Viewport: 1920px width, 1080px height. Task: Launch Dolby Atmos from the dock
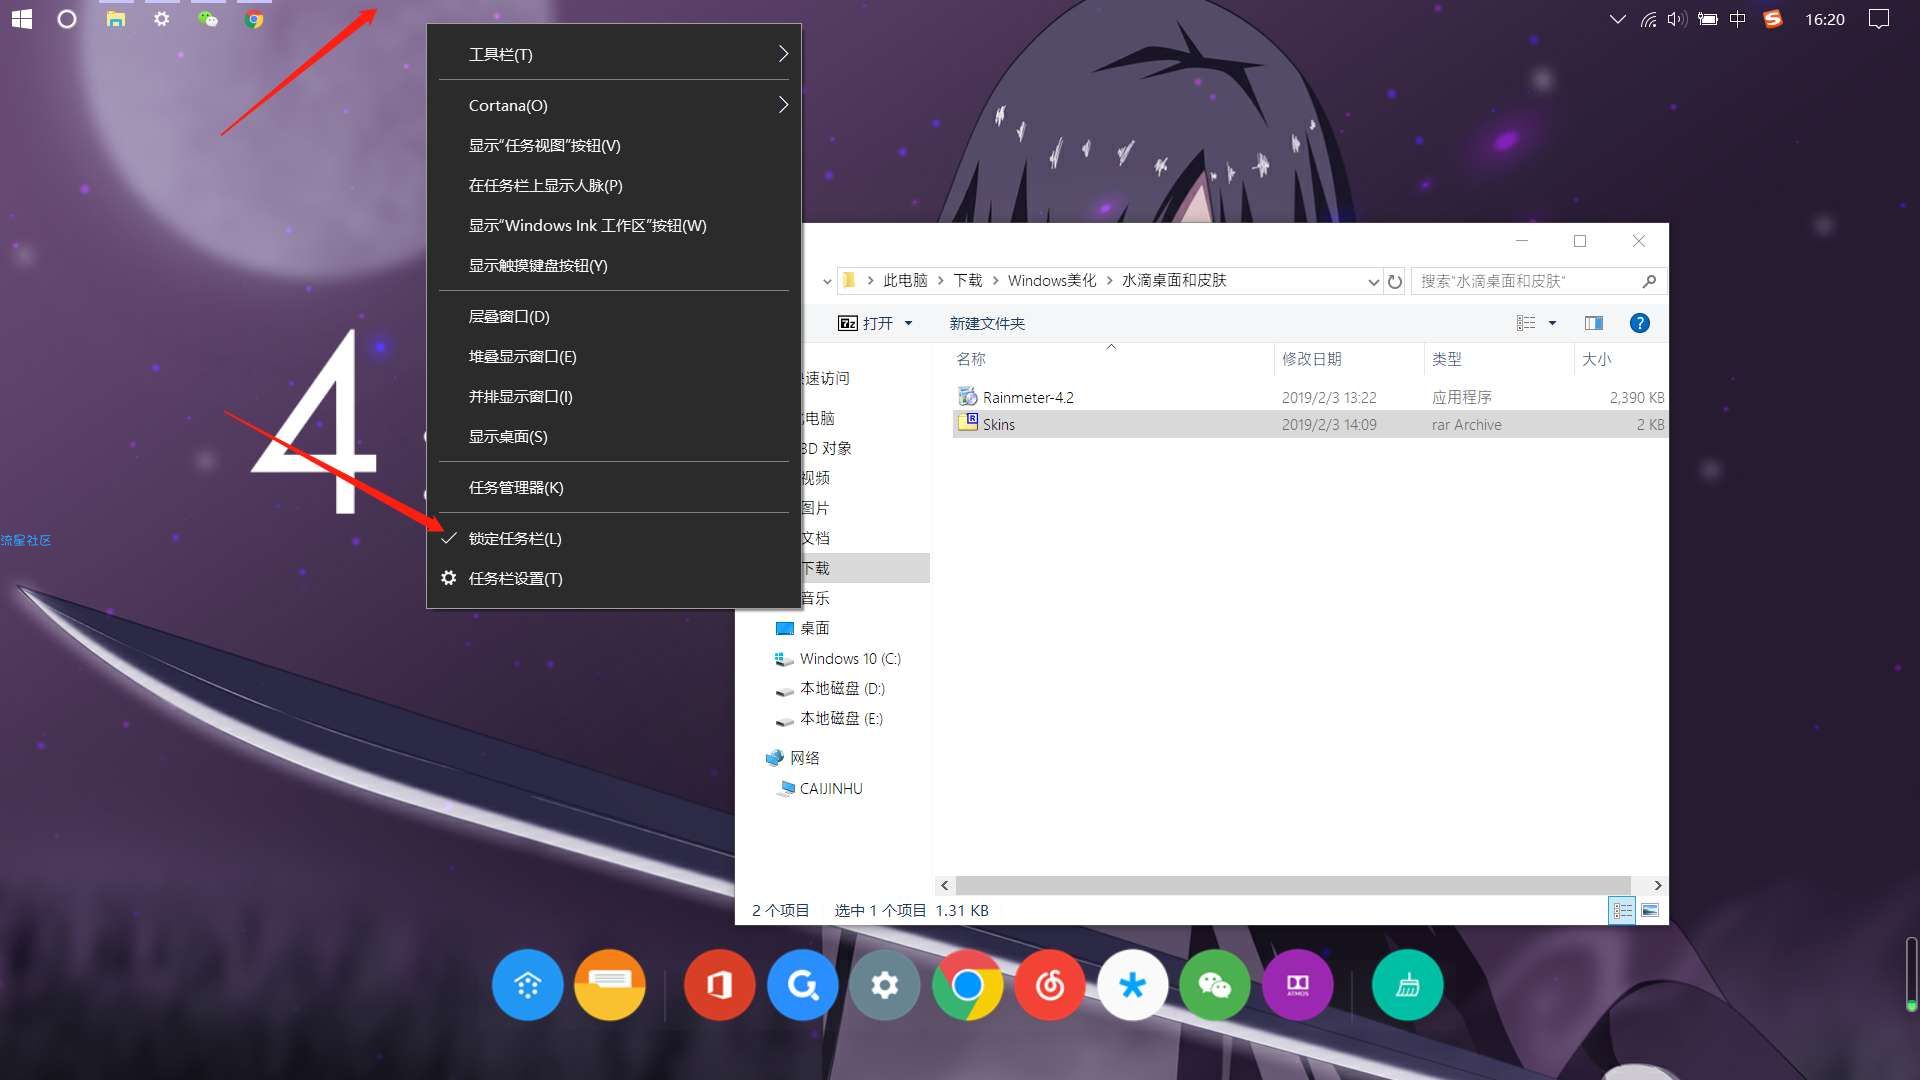click(1298, 985)
